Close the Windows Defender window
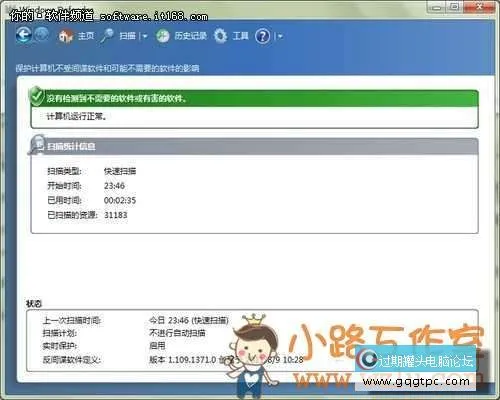This screenshot has height=400, width=500. point(479,7)
